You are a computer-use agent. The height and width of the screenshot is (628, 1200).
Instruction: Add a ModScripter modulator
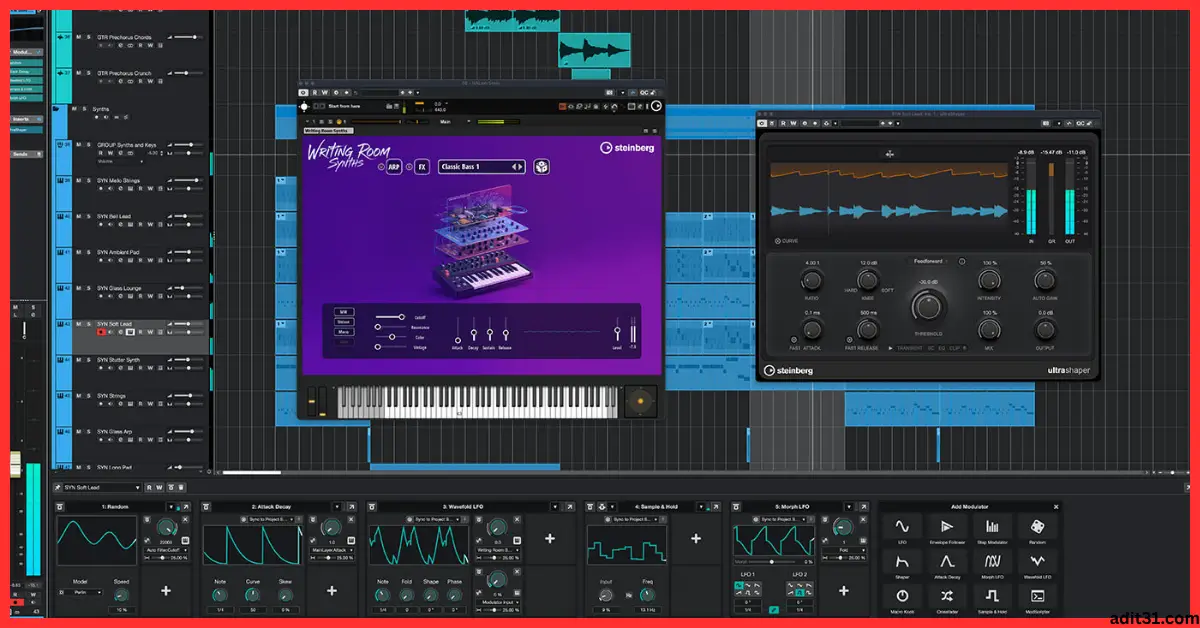point(1037,599)
